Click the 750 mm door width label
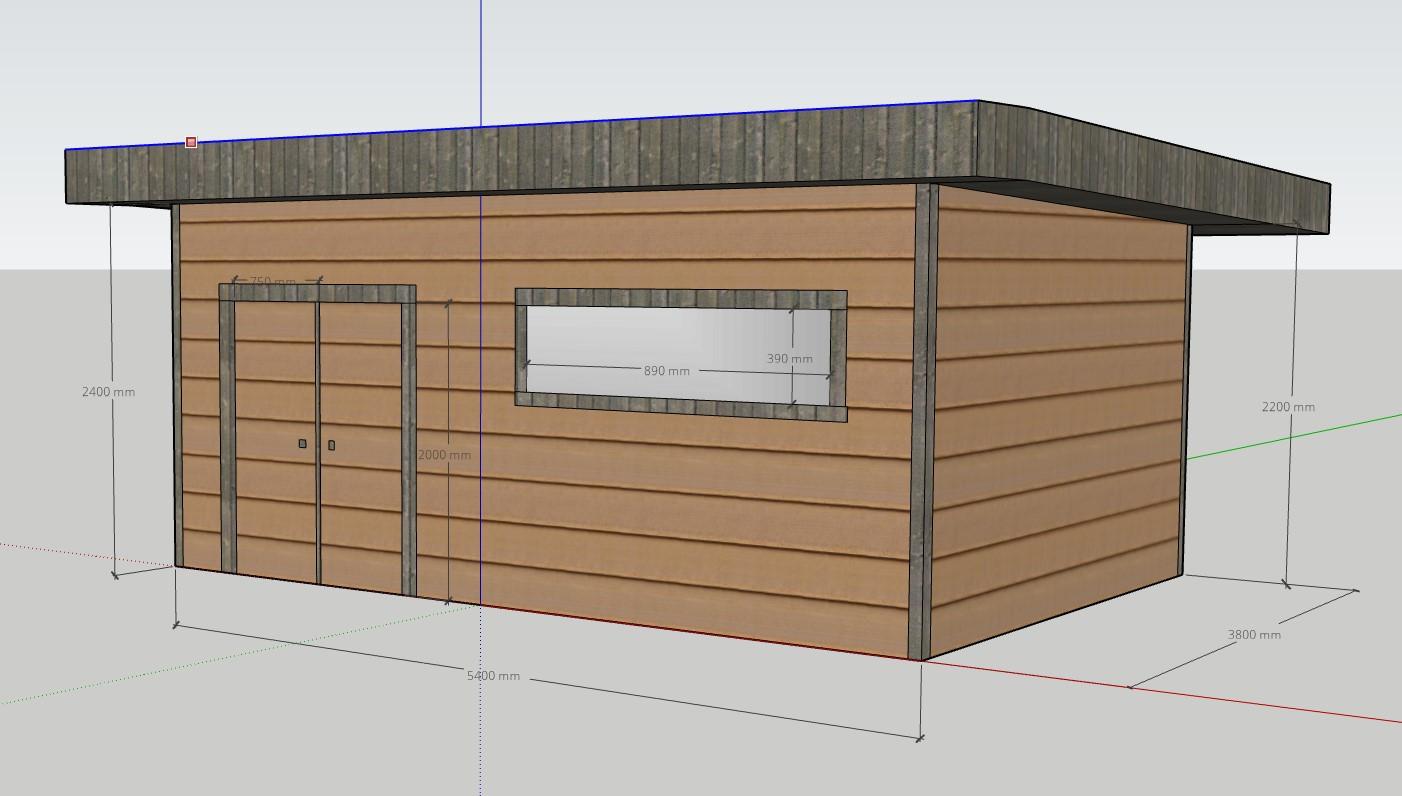Screen dimensions: 1402x796 click(x=272, y=282)
